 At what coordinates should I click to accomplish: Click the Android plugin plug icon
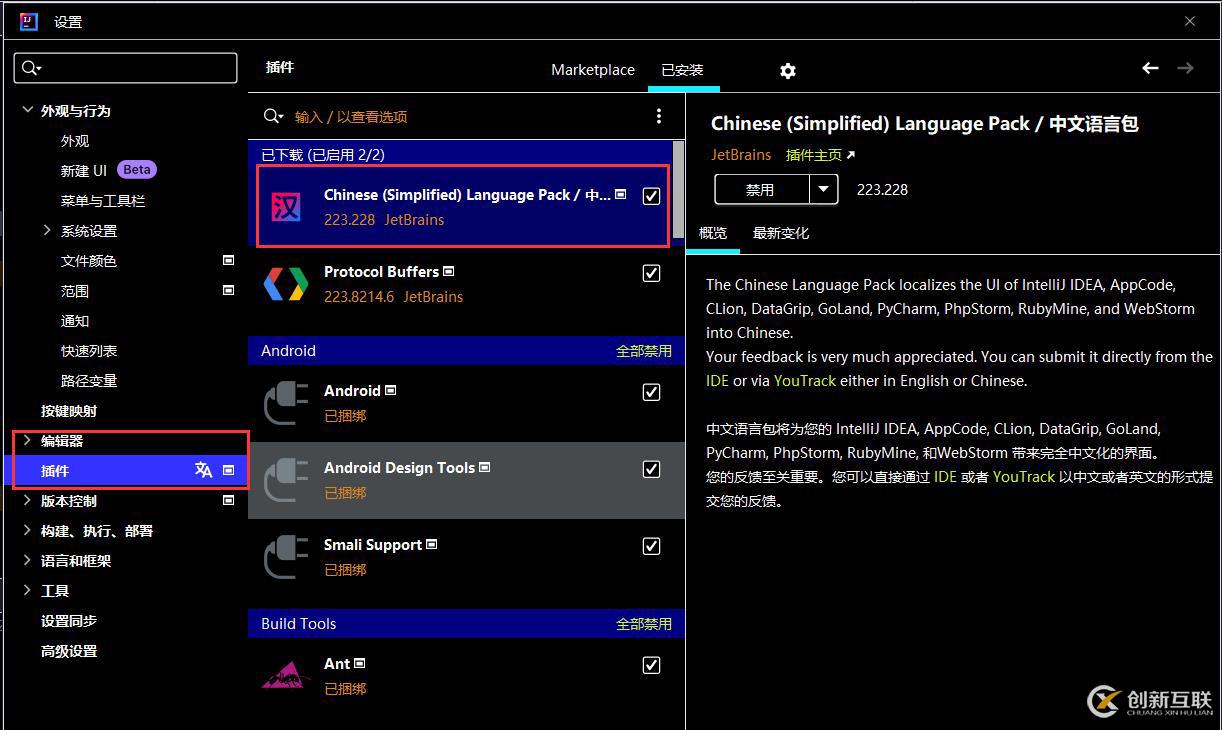[x=286, y=403]
